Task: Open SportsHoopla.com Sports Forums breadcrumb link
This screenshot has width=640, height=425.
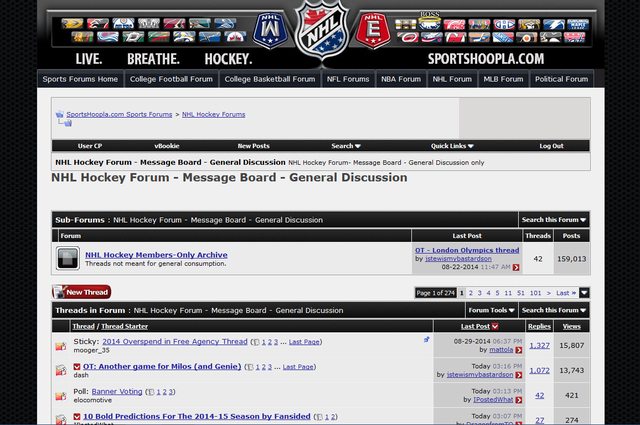Action: (119, 114)
